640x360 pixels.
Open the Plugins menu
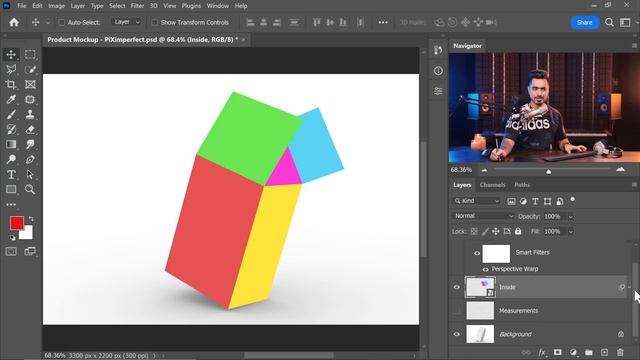click(191, 6)
